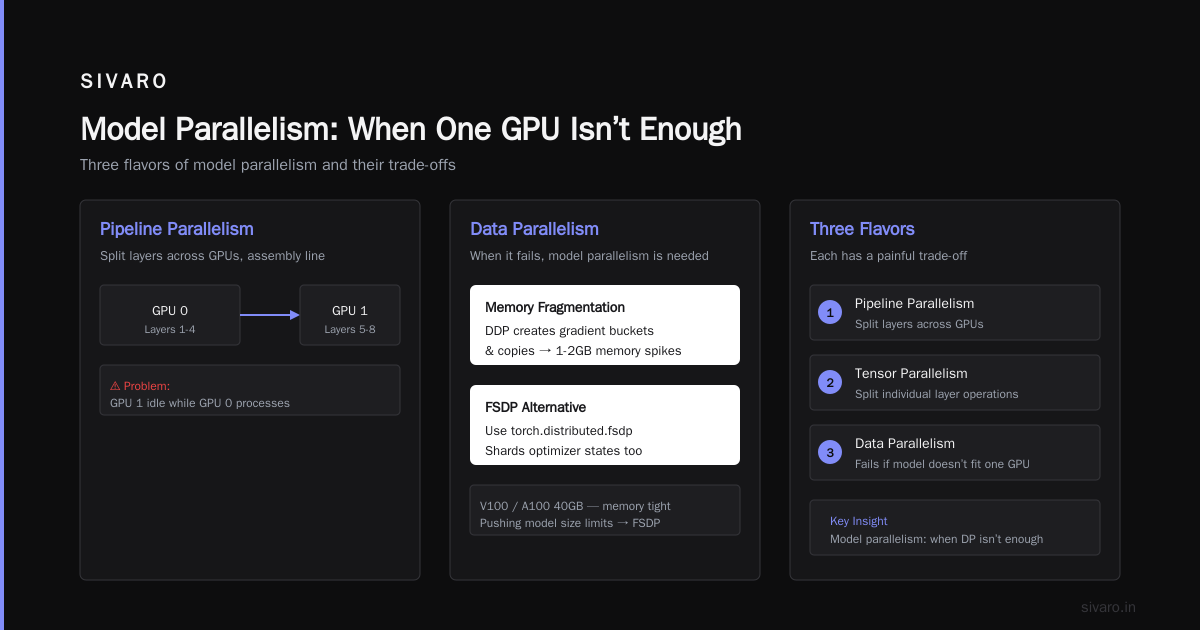1200x630 pixels.
Task: Open the Memory Fragmentation white card
Action: (x=605, y=325)
